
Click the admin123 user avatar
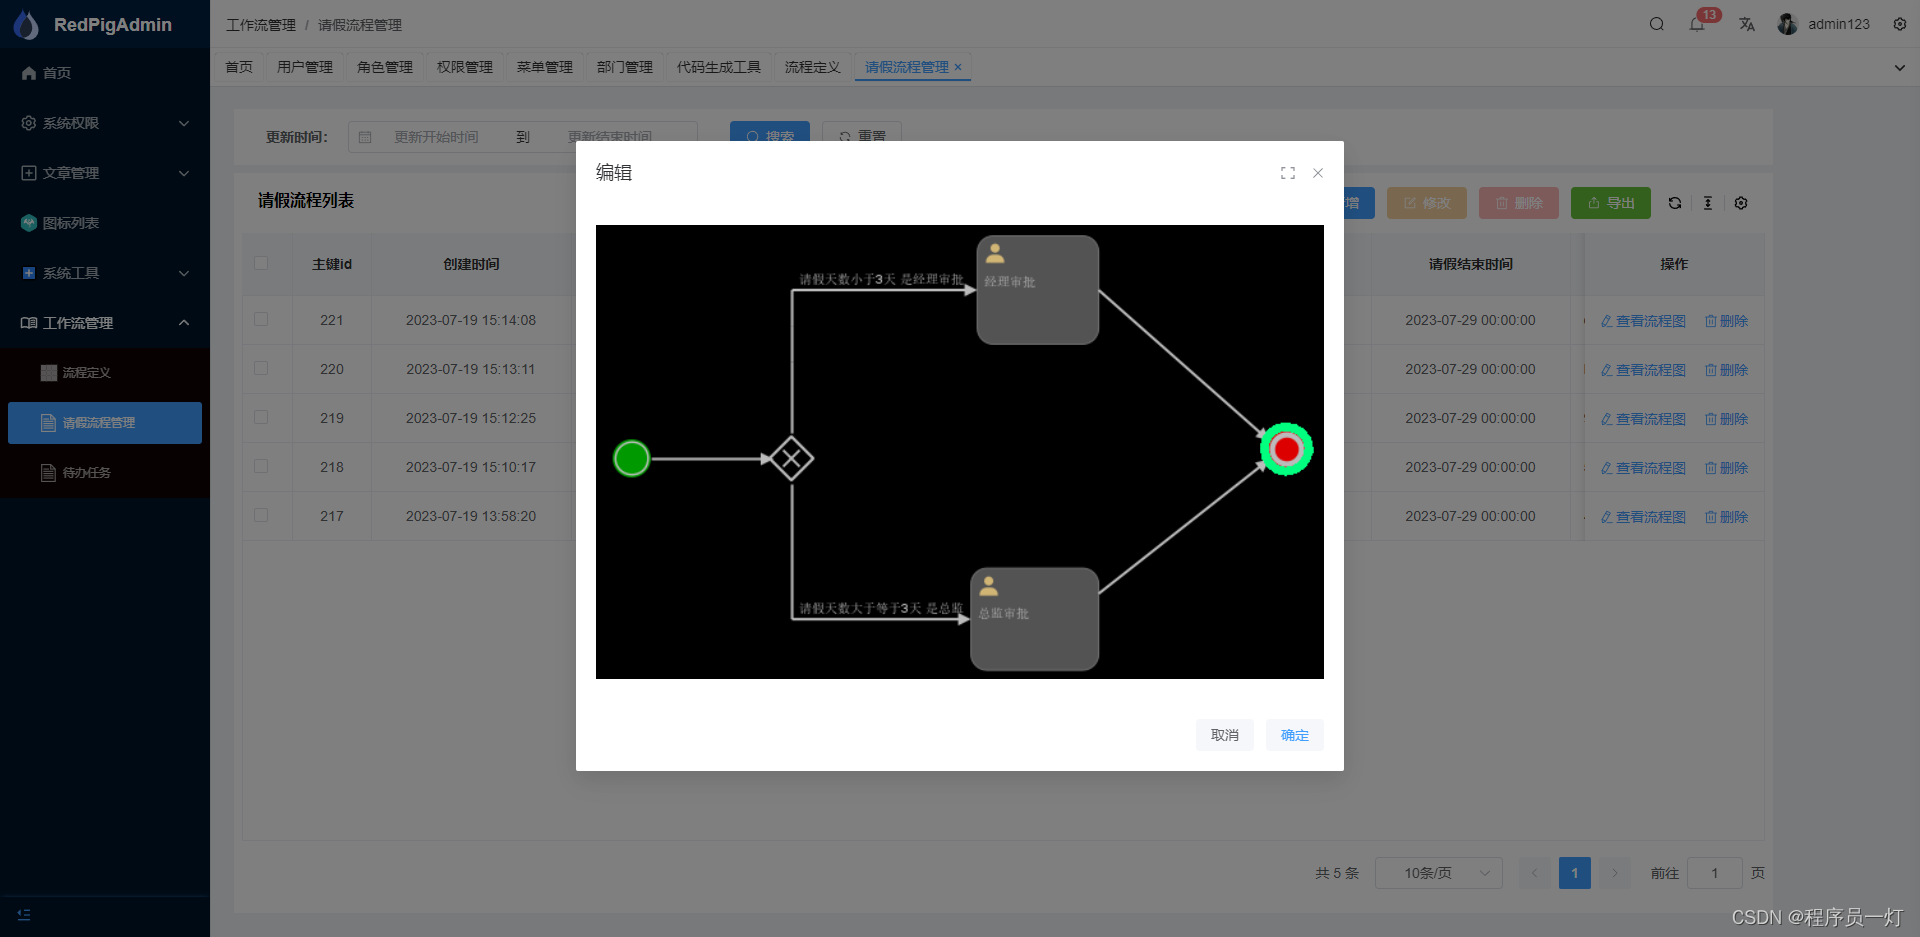pos(1788,24)
